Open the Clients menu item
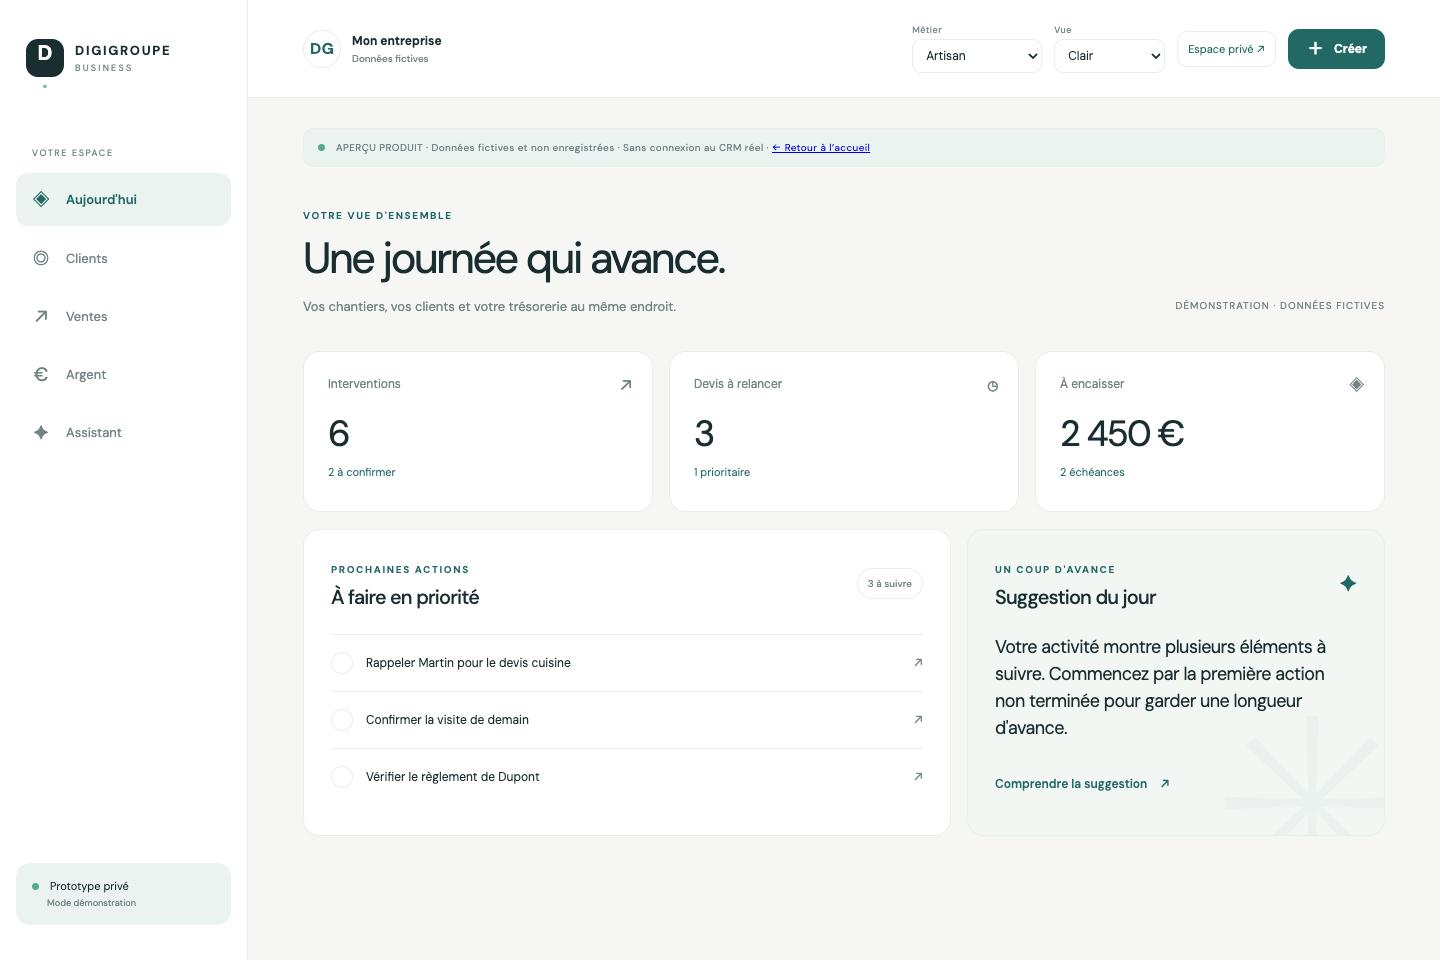Viewport: 1440px width, 960px height. click(x=123, y=258)
